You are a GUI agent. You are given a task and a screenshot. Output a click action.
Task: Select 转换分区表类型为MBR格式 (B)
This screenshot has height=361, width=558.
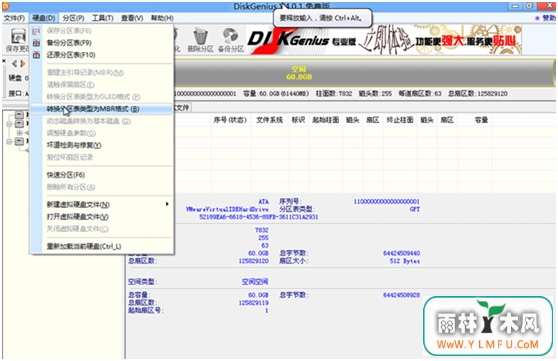(101, 109)
